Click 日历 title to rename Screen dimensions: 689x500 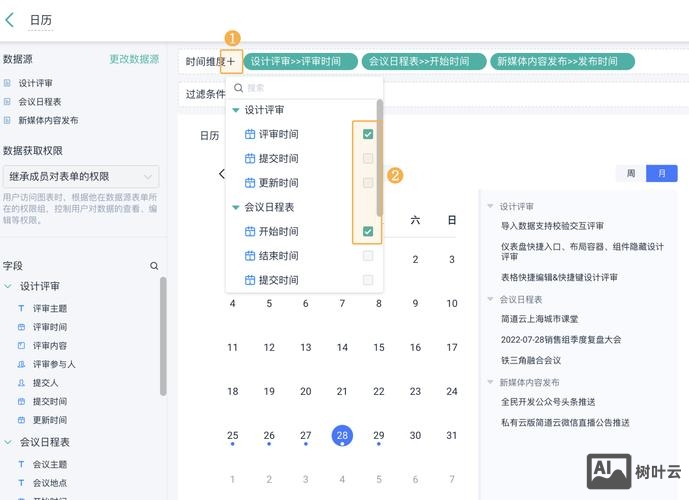(41, 20)
